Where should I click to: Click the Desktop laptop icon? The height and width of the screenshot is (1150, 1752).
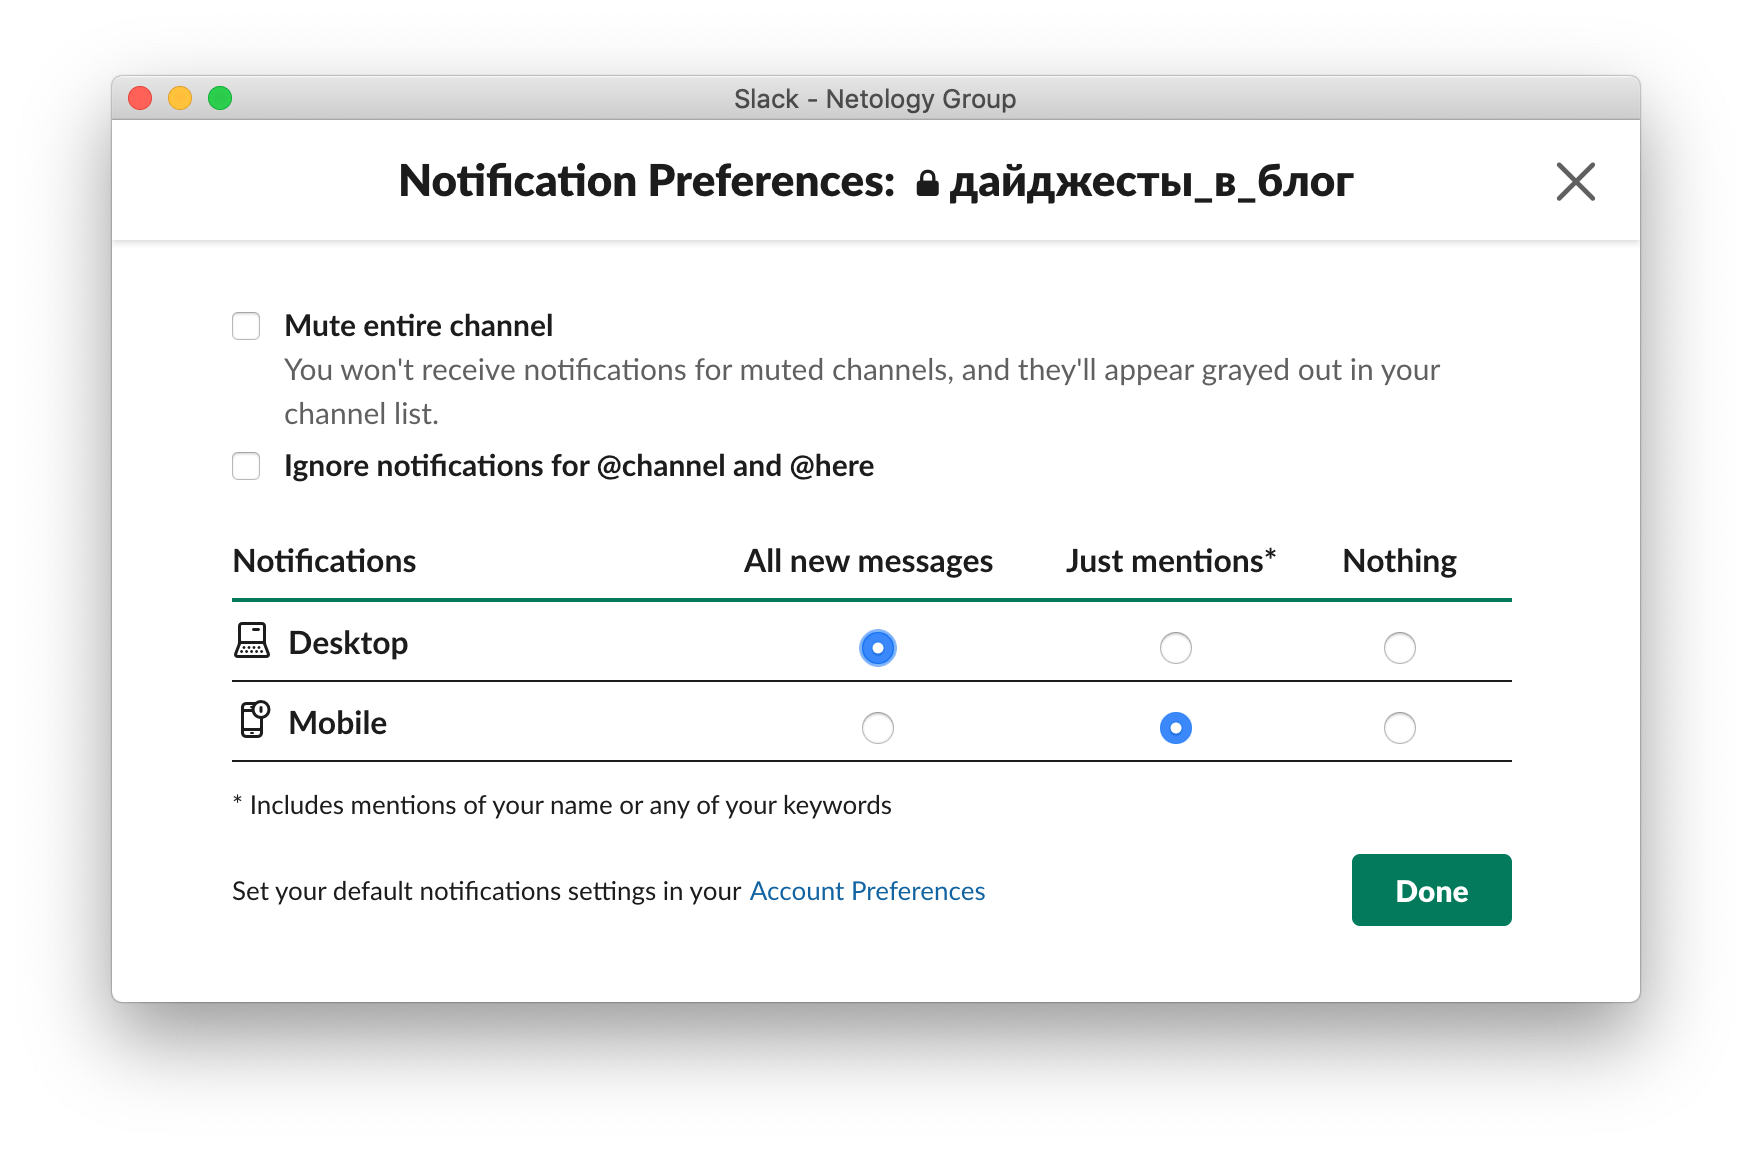[252, 642]
